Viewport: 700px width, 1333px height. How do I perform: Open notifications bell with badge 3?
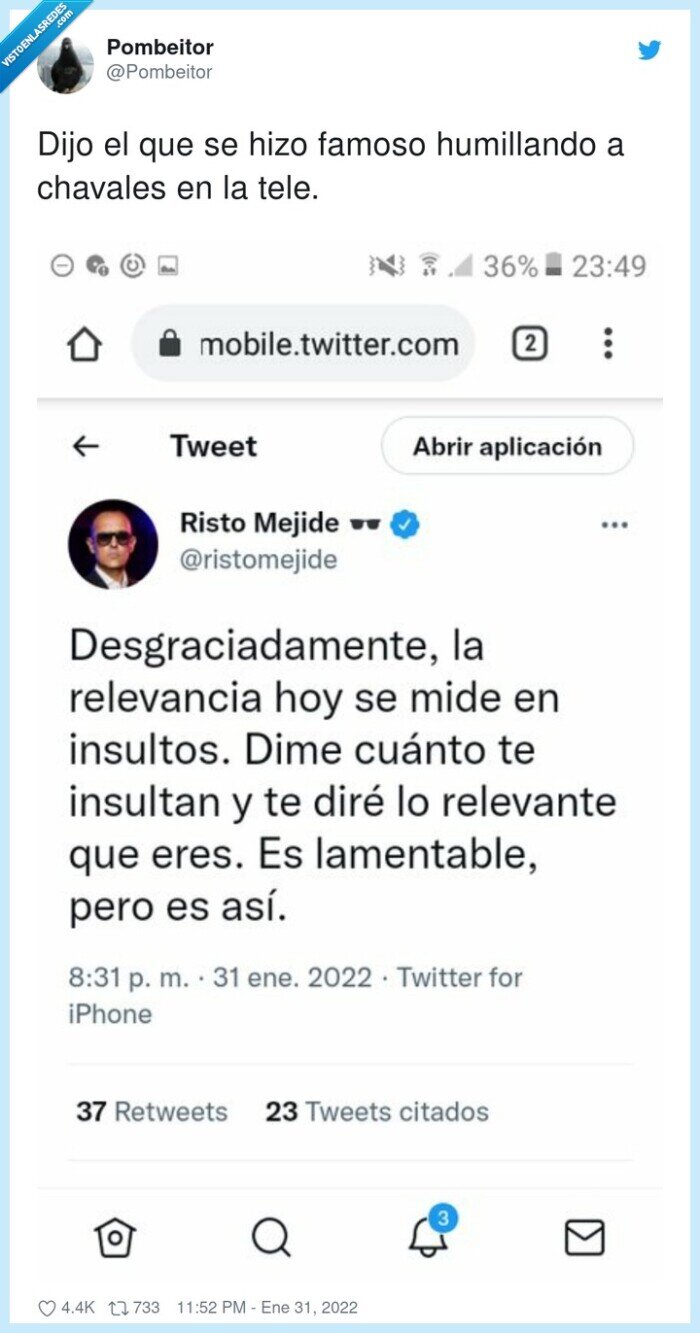pos(428,1240)
